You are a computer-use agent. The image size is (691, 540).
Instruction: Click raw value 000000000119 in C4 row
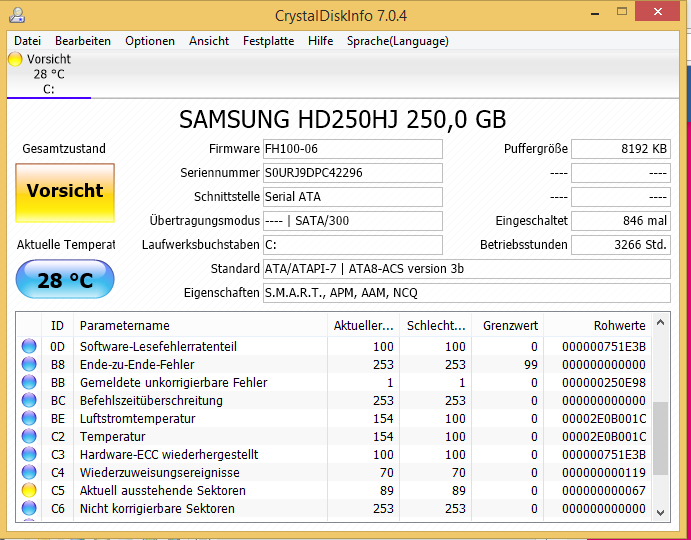tap(604, 473)
